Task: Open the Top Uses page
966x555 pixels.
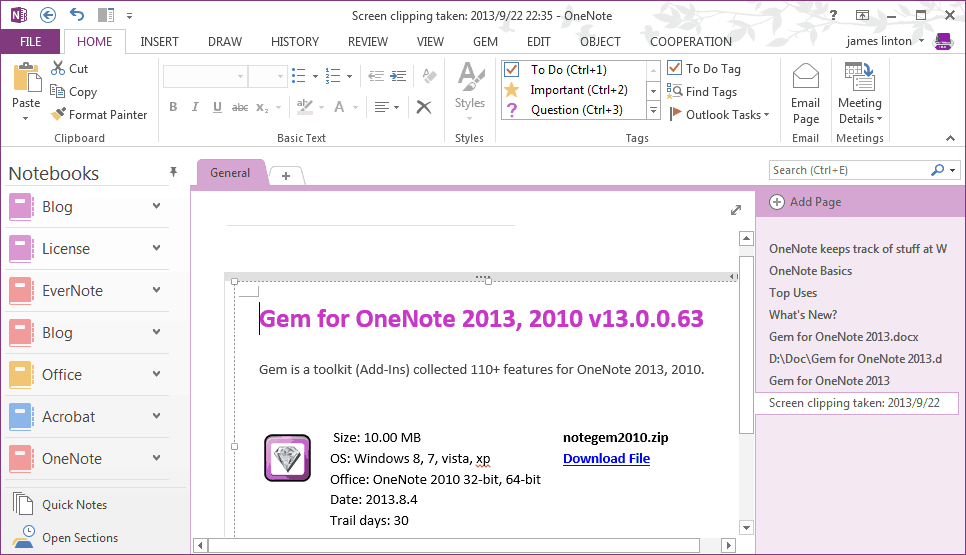Action: click(x=793, y=293)
